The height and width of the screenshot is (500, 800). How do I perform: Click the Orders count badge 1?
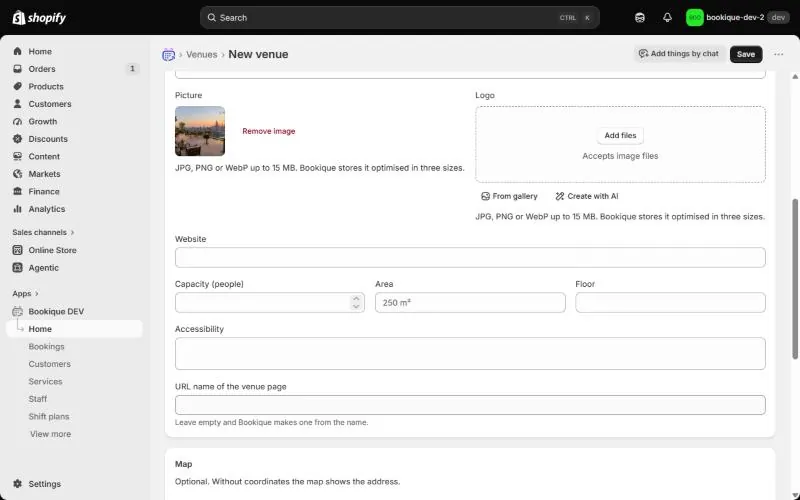point(132,69)
